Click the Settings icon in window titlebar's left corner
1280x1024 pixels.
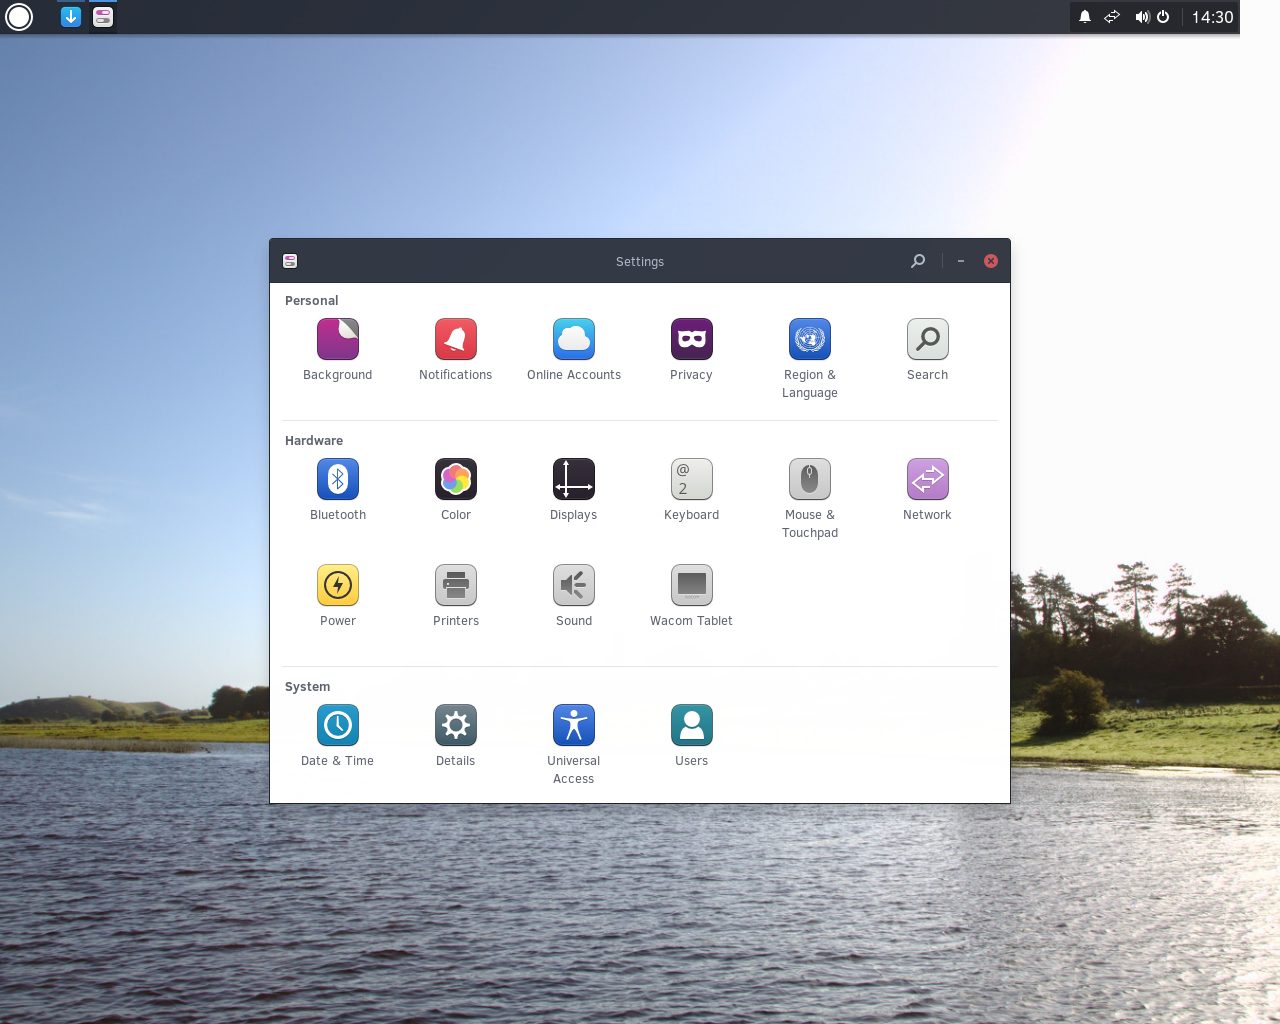290,261
